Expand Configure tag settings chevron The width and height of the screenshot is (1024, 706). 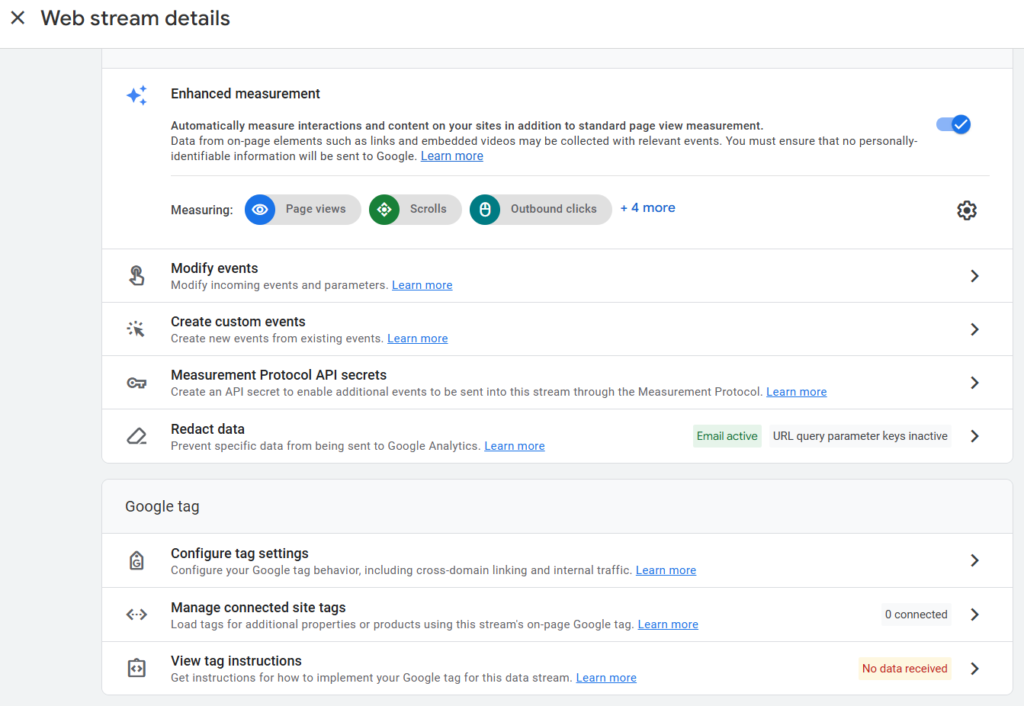click(x=974, y=560)
